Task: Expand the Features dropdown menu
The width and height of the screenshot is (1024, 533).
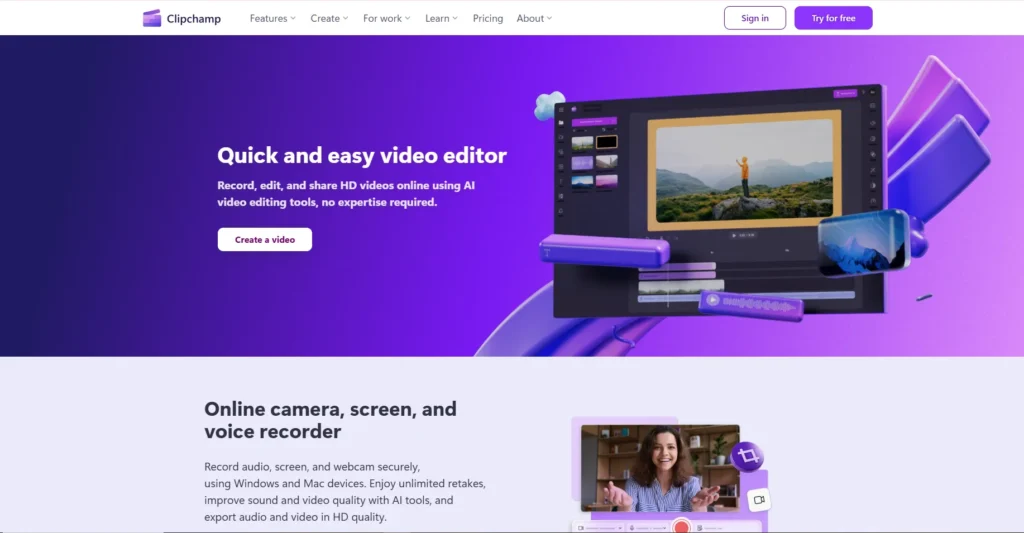Action: (272, 18)
